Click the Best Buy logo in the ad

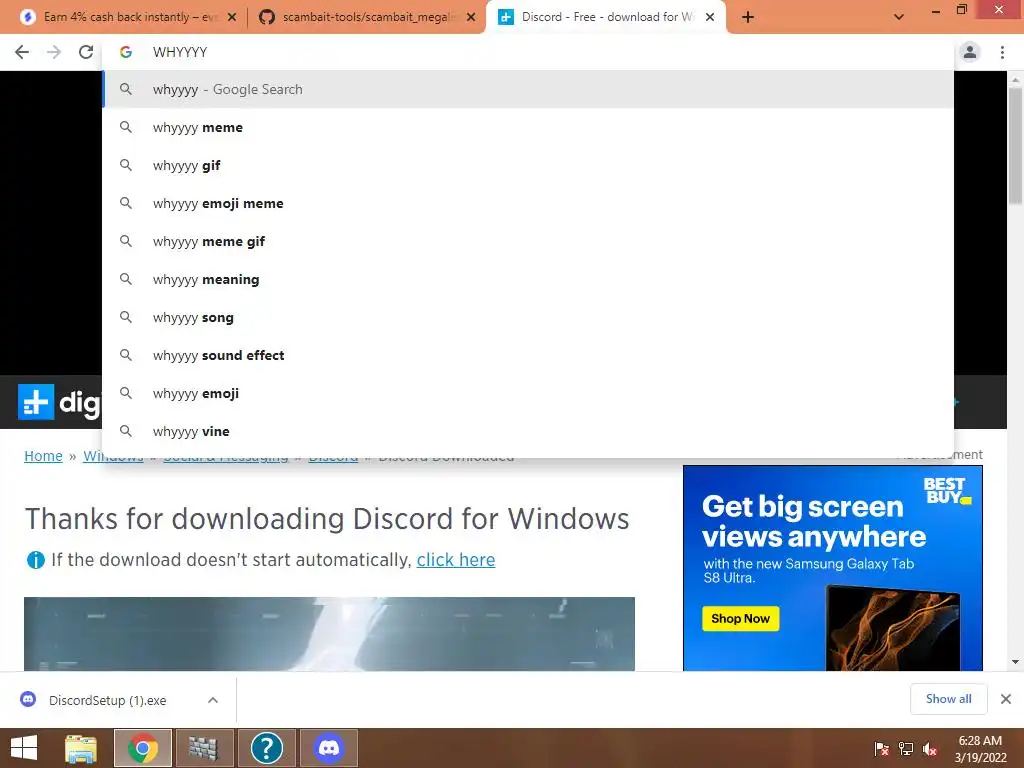(946, 491)
